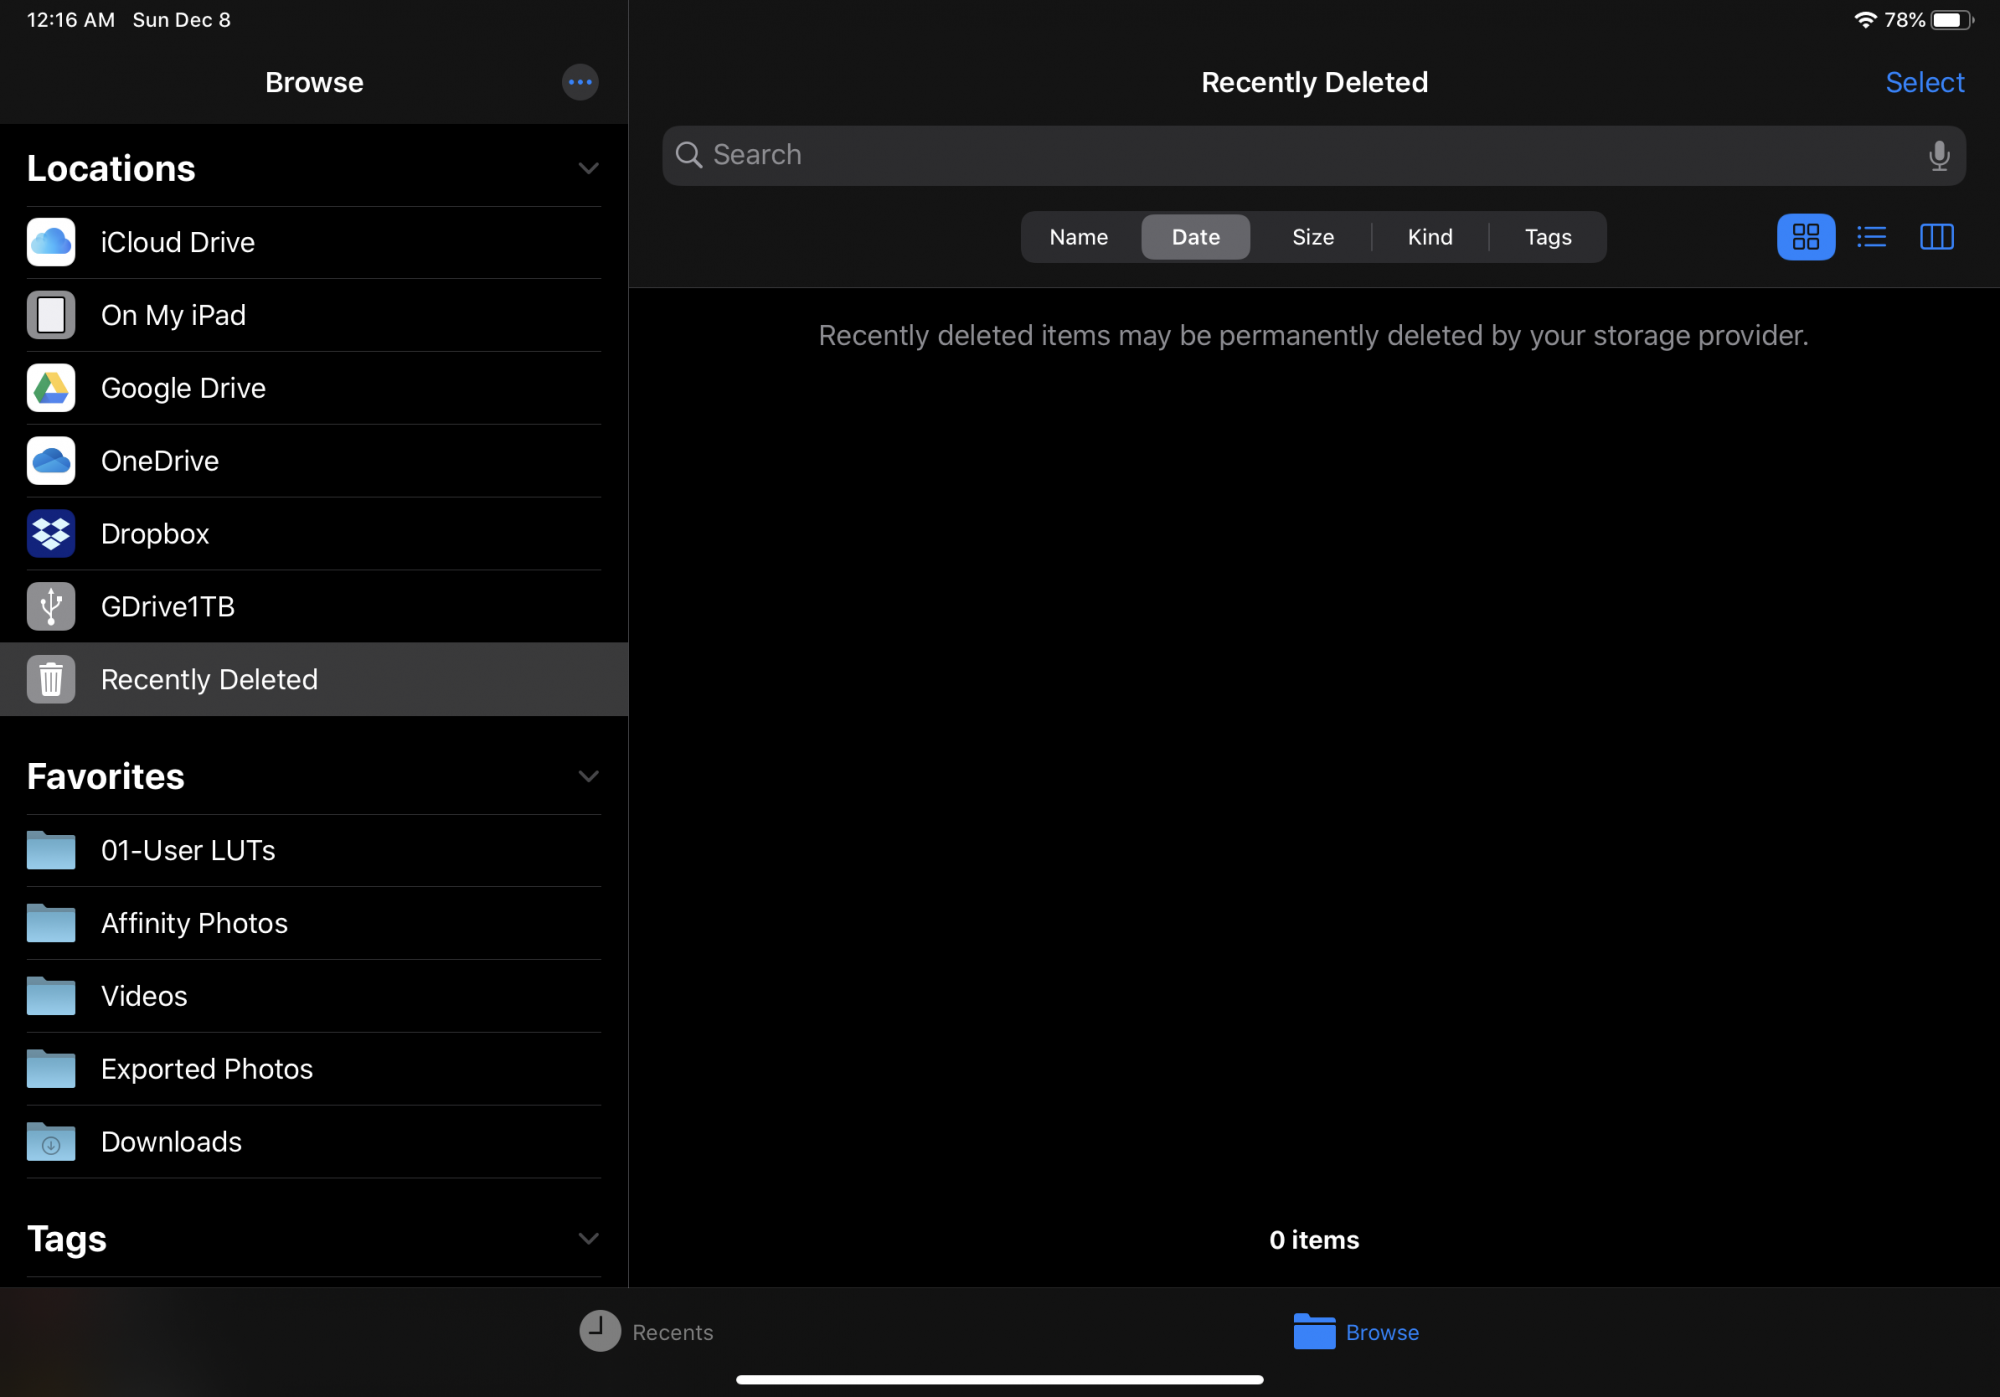Sort files by Size
This screenshot has height=1397, width=2000.
point(1312,237)
